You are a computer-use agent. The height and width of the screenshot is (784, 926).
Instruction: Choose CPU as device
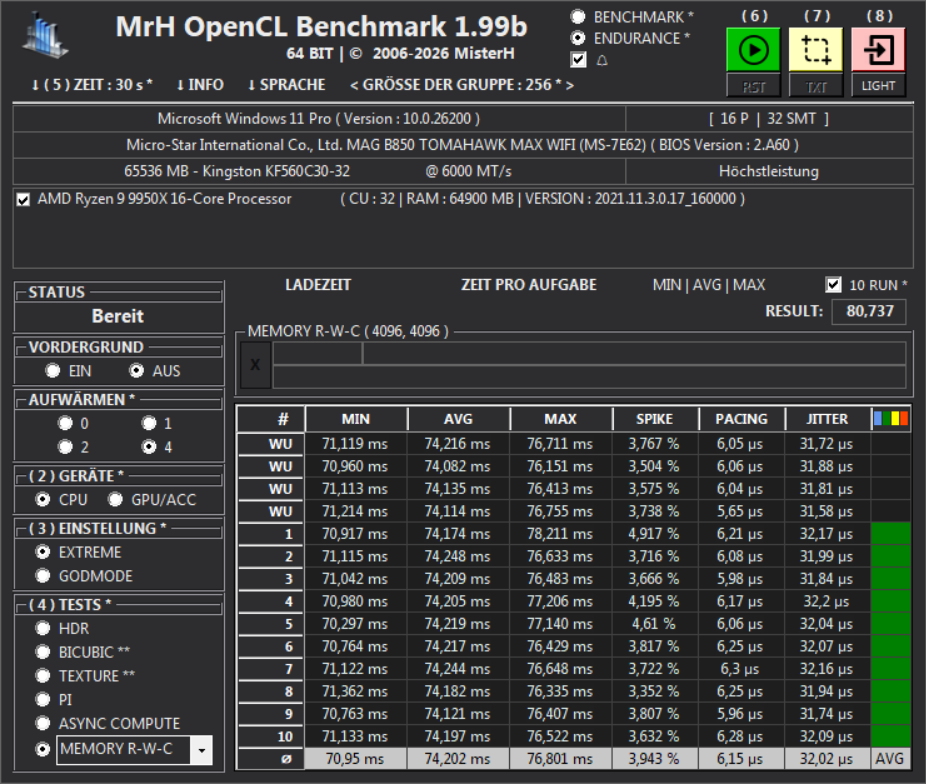43,499
